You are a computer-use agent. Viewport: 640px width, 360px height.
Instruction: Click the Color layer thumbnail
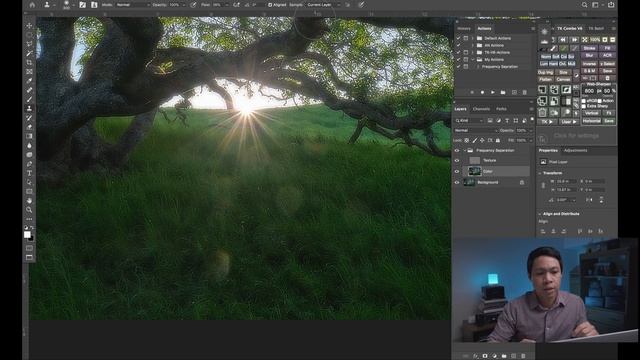[x=474, y=171]
